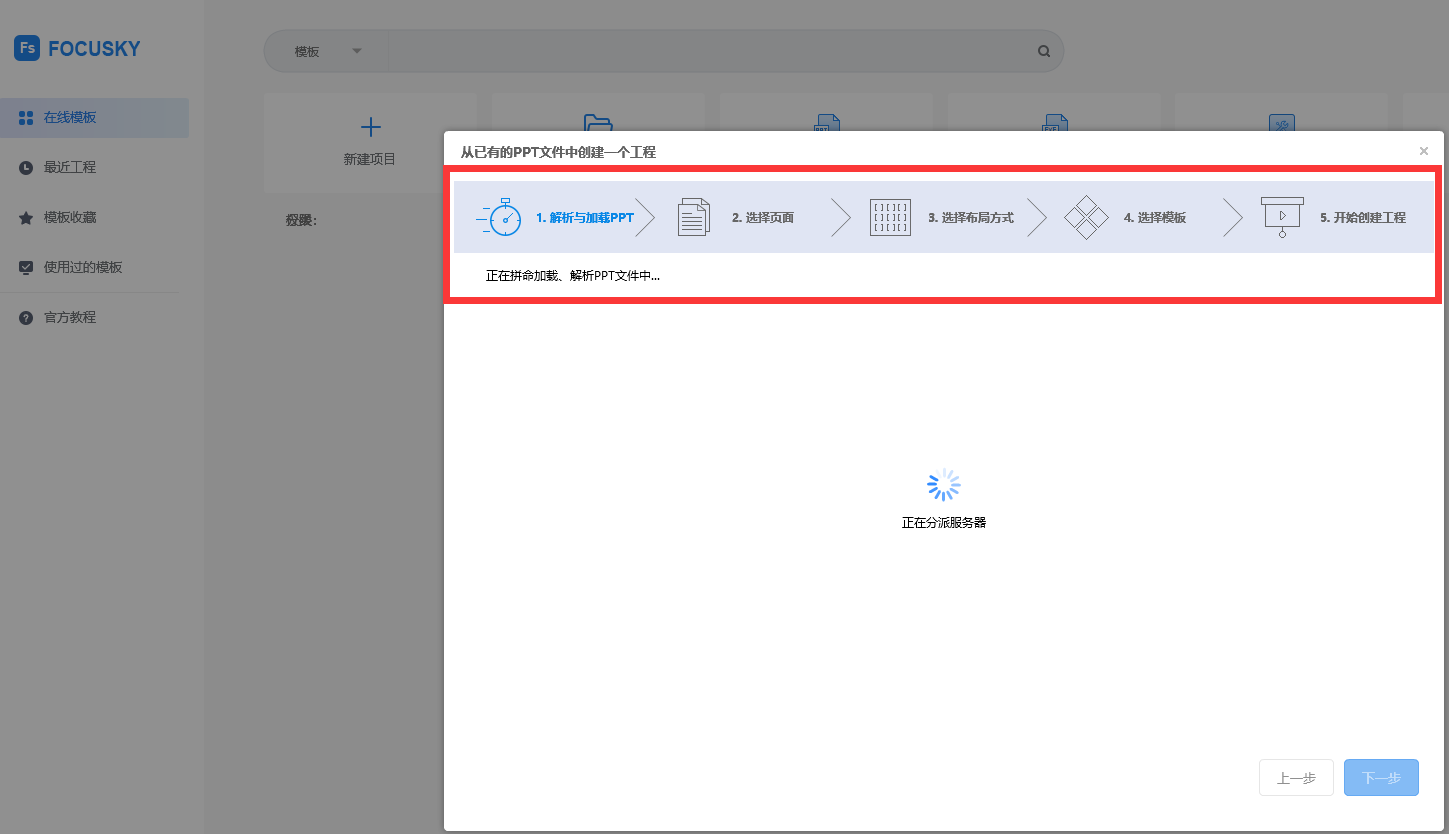Click the FOCUSKY brand name text
This screenshot has width=1449, height=834.
pyautogui.click(x=94, y=48)
